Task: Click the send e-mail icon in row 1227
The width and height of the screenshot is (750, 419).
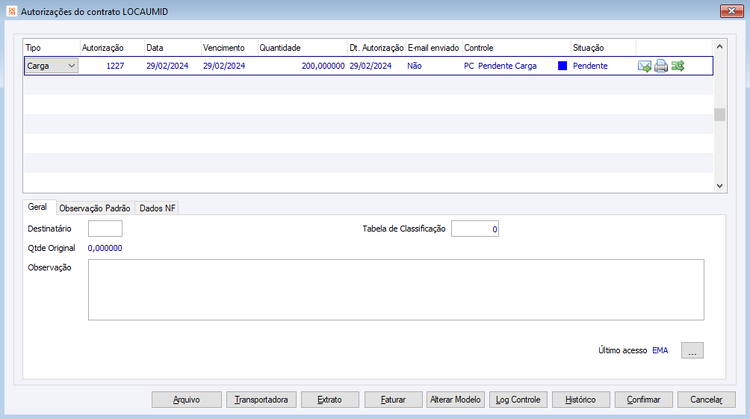Action: click(644, 66)
